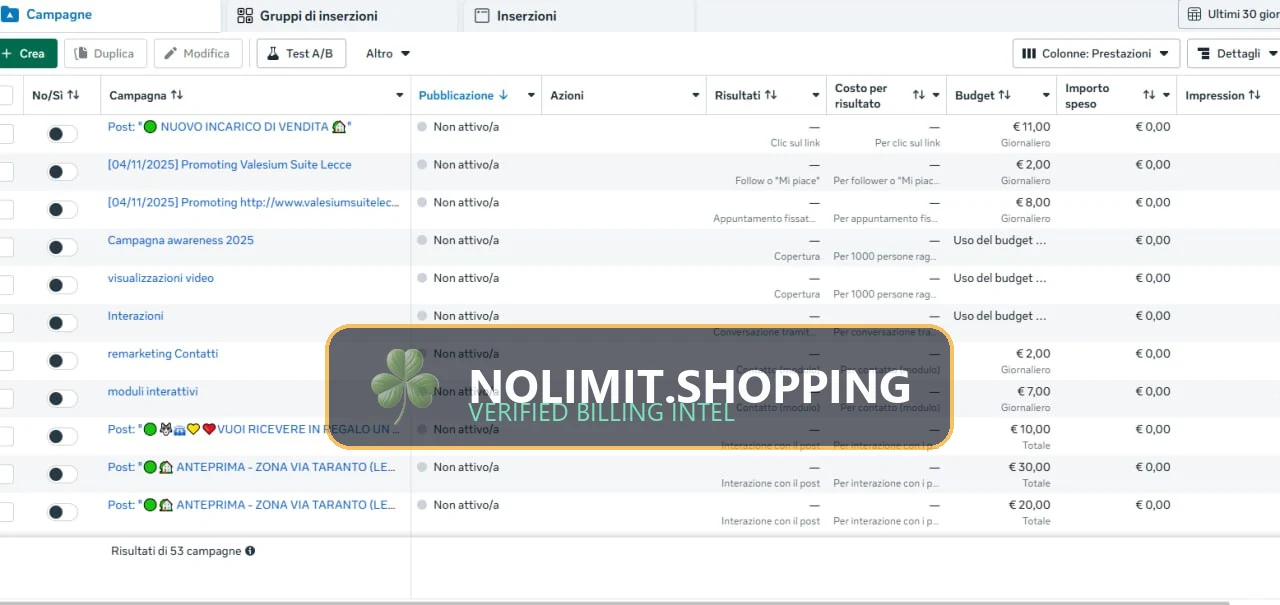Click the flask icon on Test A/B

point(273,54)
